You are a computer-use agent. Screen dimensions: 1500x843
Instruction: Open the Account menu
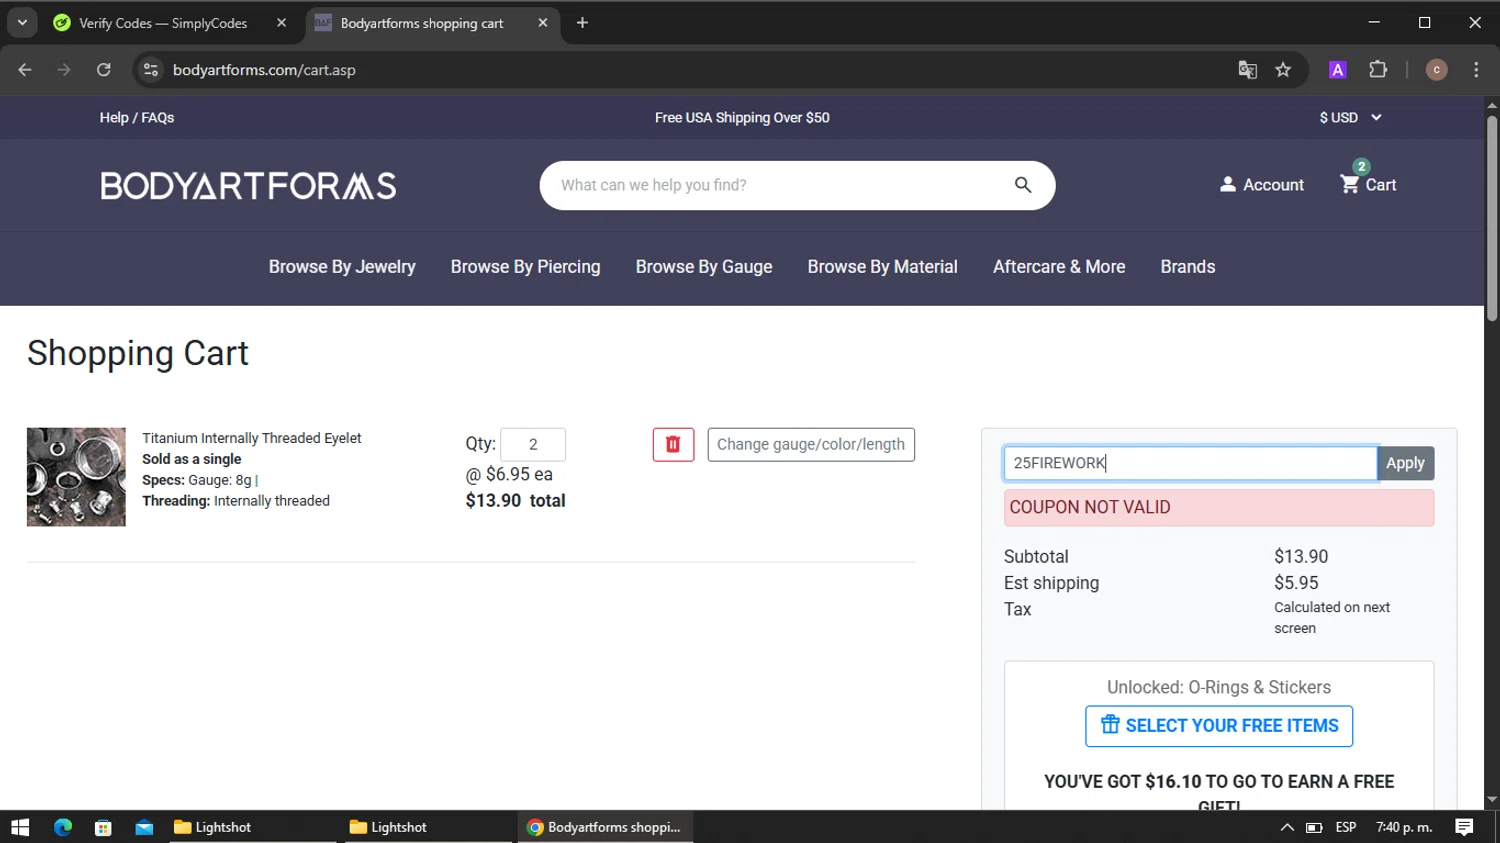click(x=1262, y=185)
